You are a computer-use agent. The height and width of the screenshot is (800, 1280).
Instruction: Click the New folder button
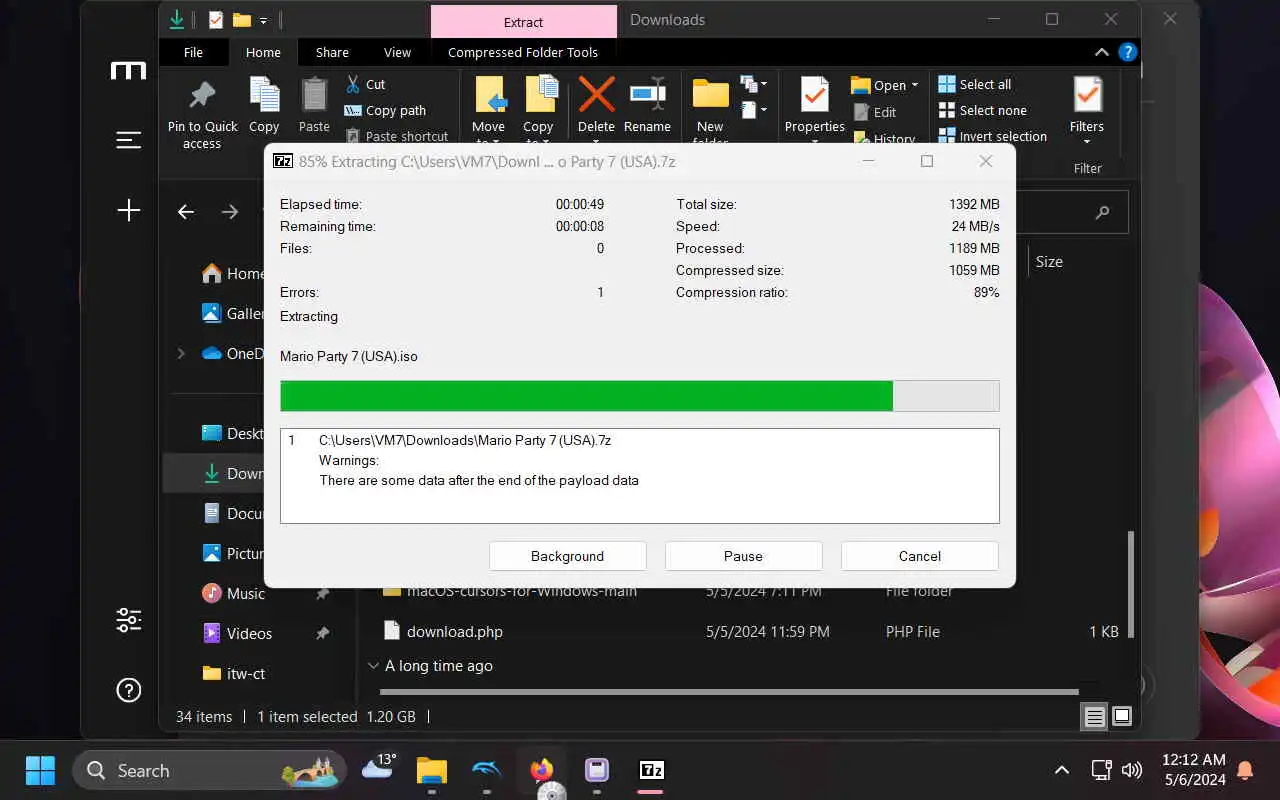tap(710, 110)
